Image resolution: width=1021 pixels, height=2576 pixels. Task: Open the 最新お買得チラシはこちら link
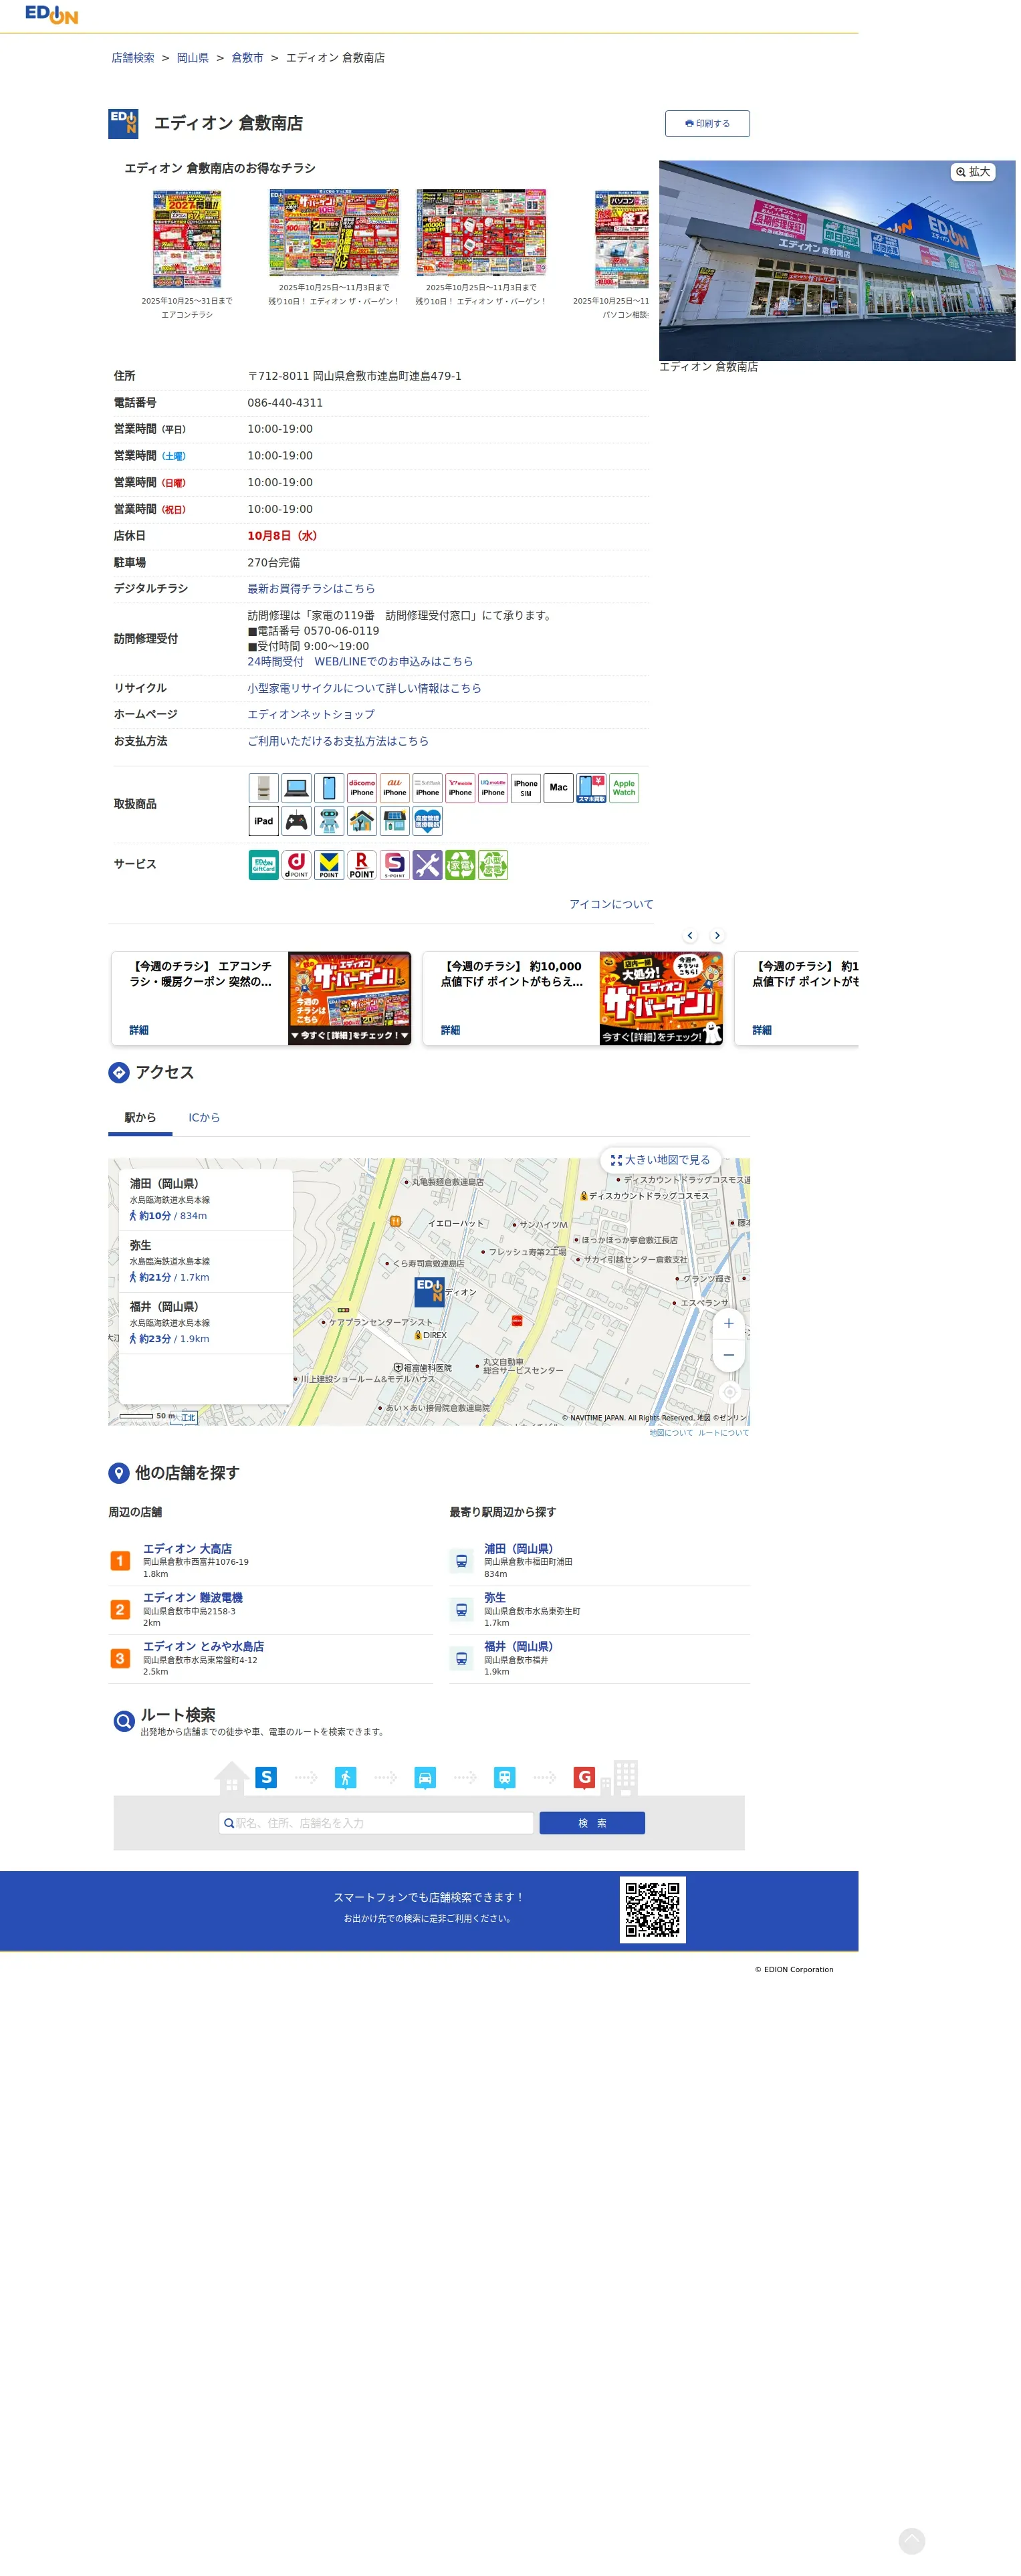312,589
